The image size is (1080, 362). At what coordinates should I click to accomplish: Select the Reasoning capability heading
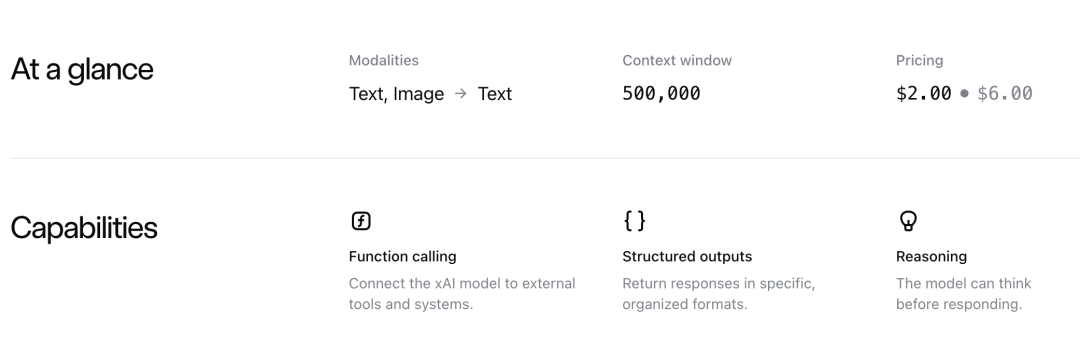(931, 256)
